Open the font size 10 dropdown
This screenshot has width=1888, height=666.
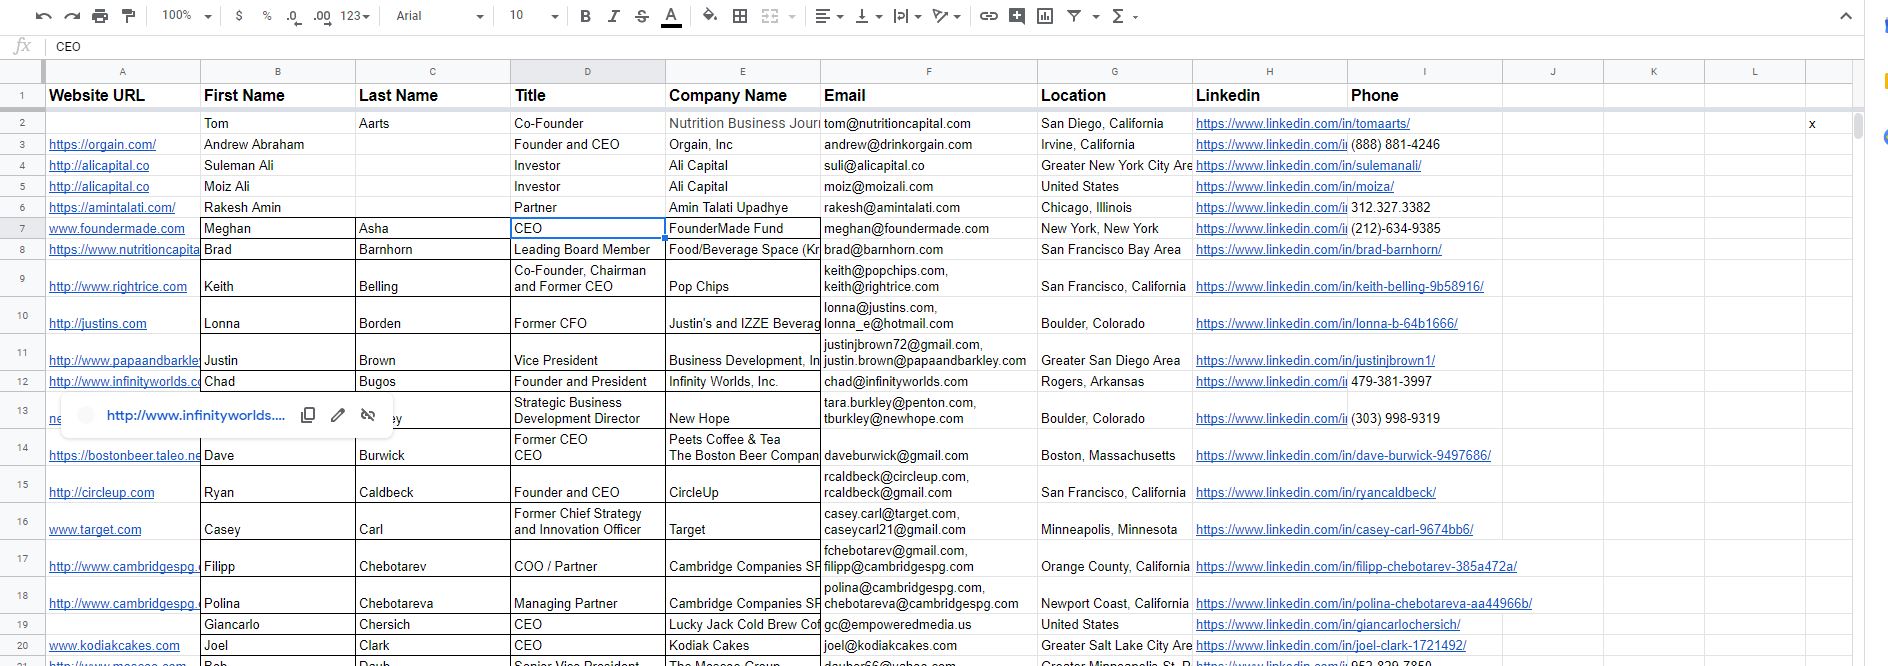(x=533, y=16)
